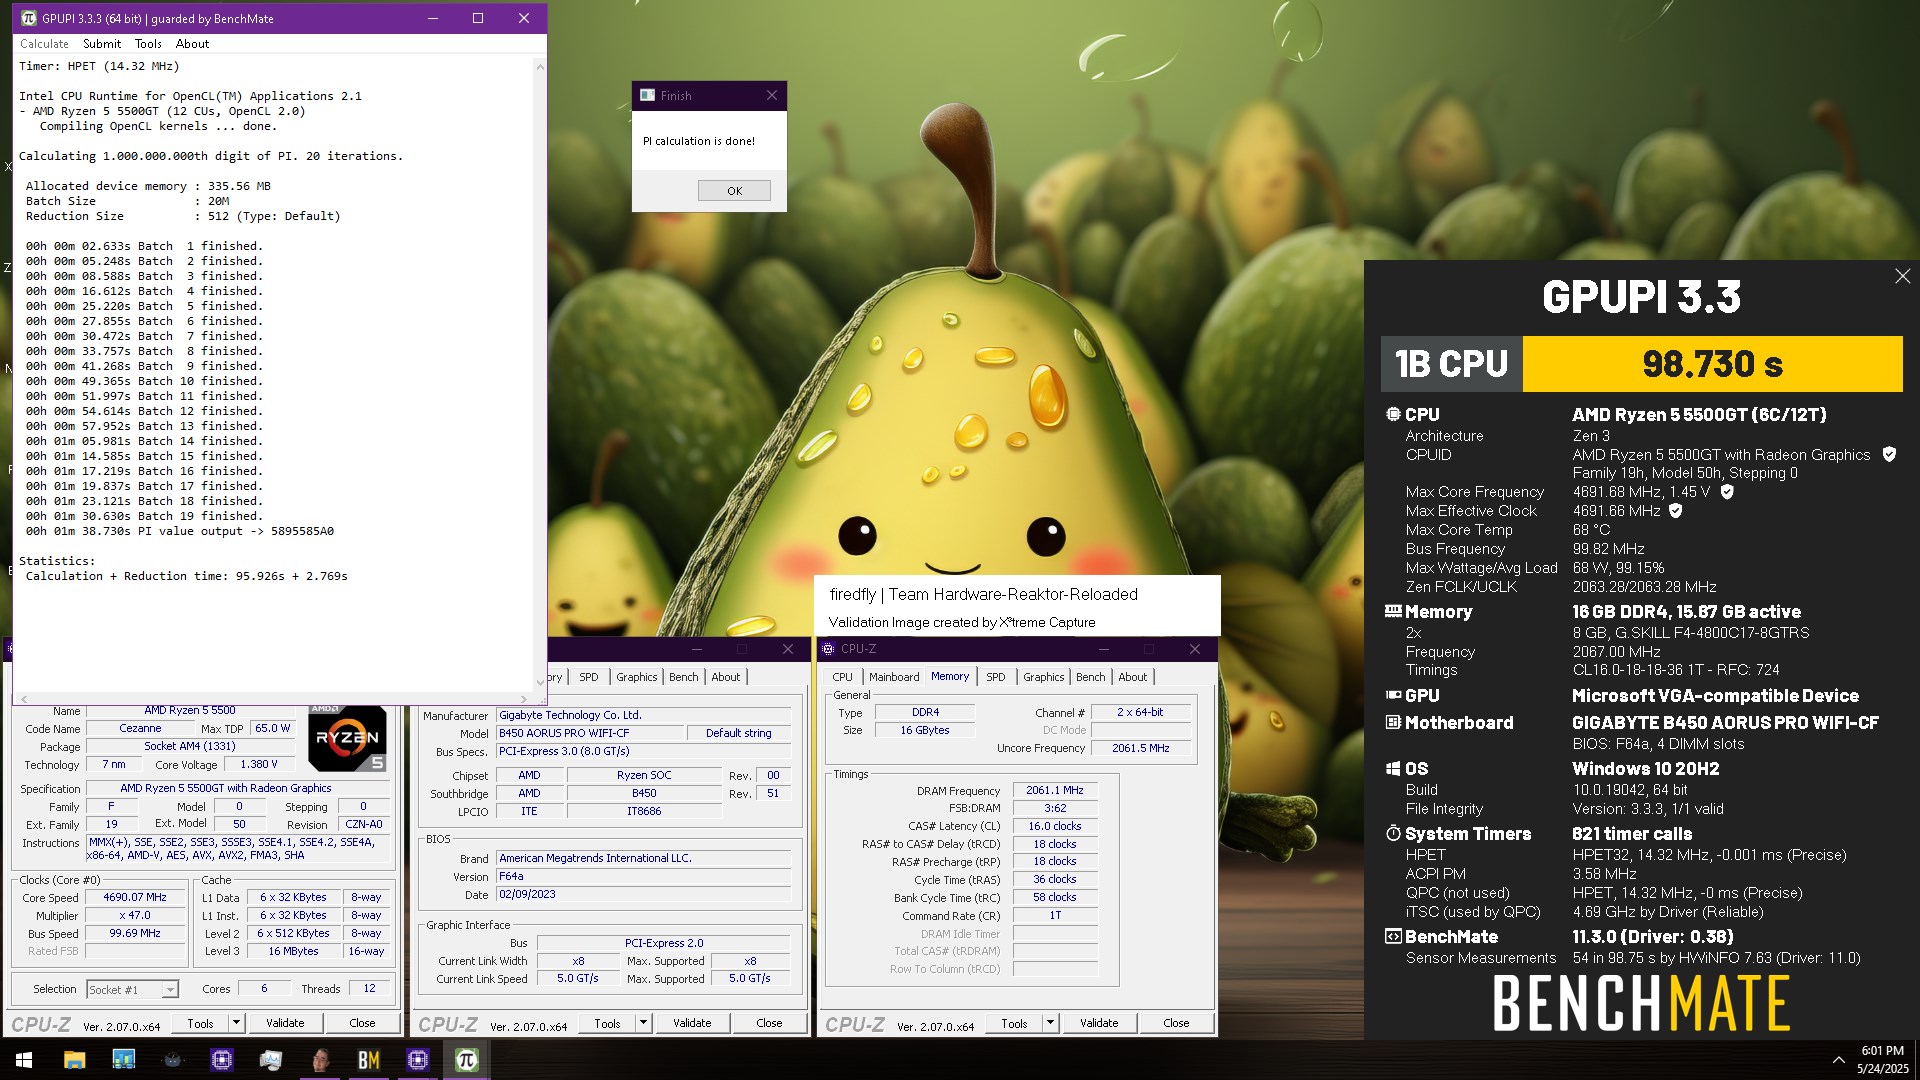Click the GPUPI vertical scrollbar

540,375
